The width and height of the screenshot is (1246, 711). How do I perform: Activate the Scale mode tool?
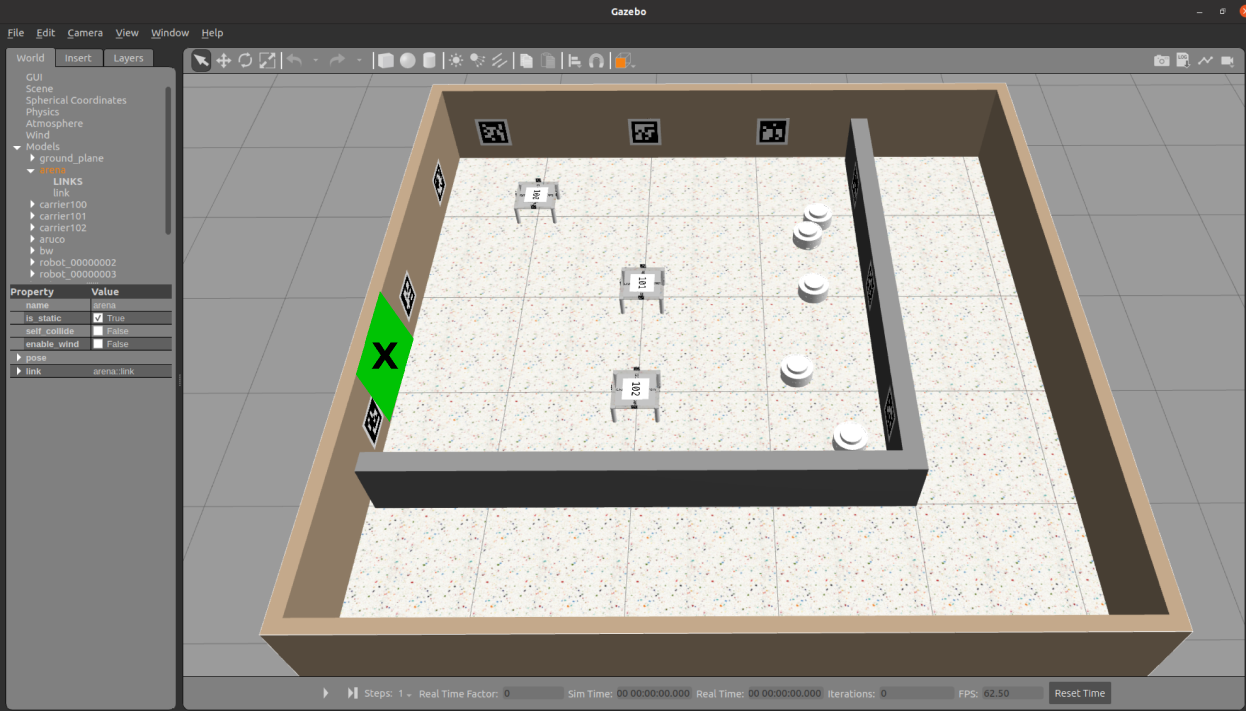pyautogui.click(x=267, y=61)
